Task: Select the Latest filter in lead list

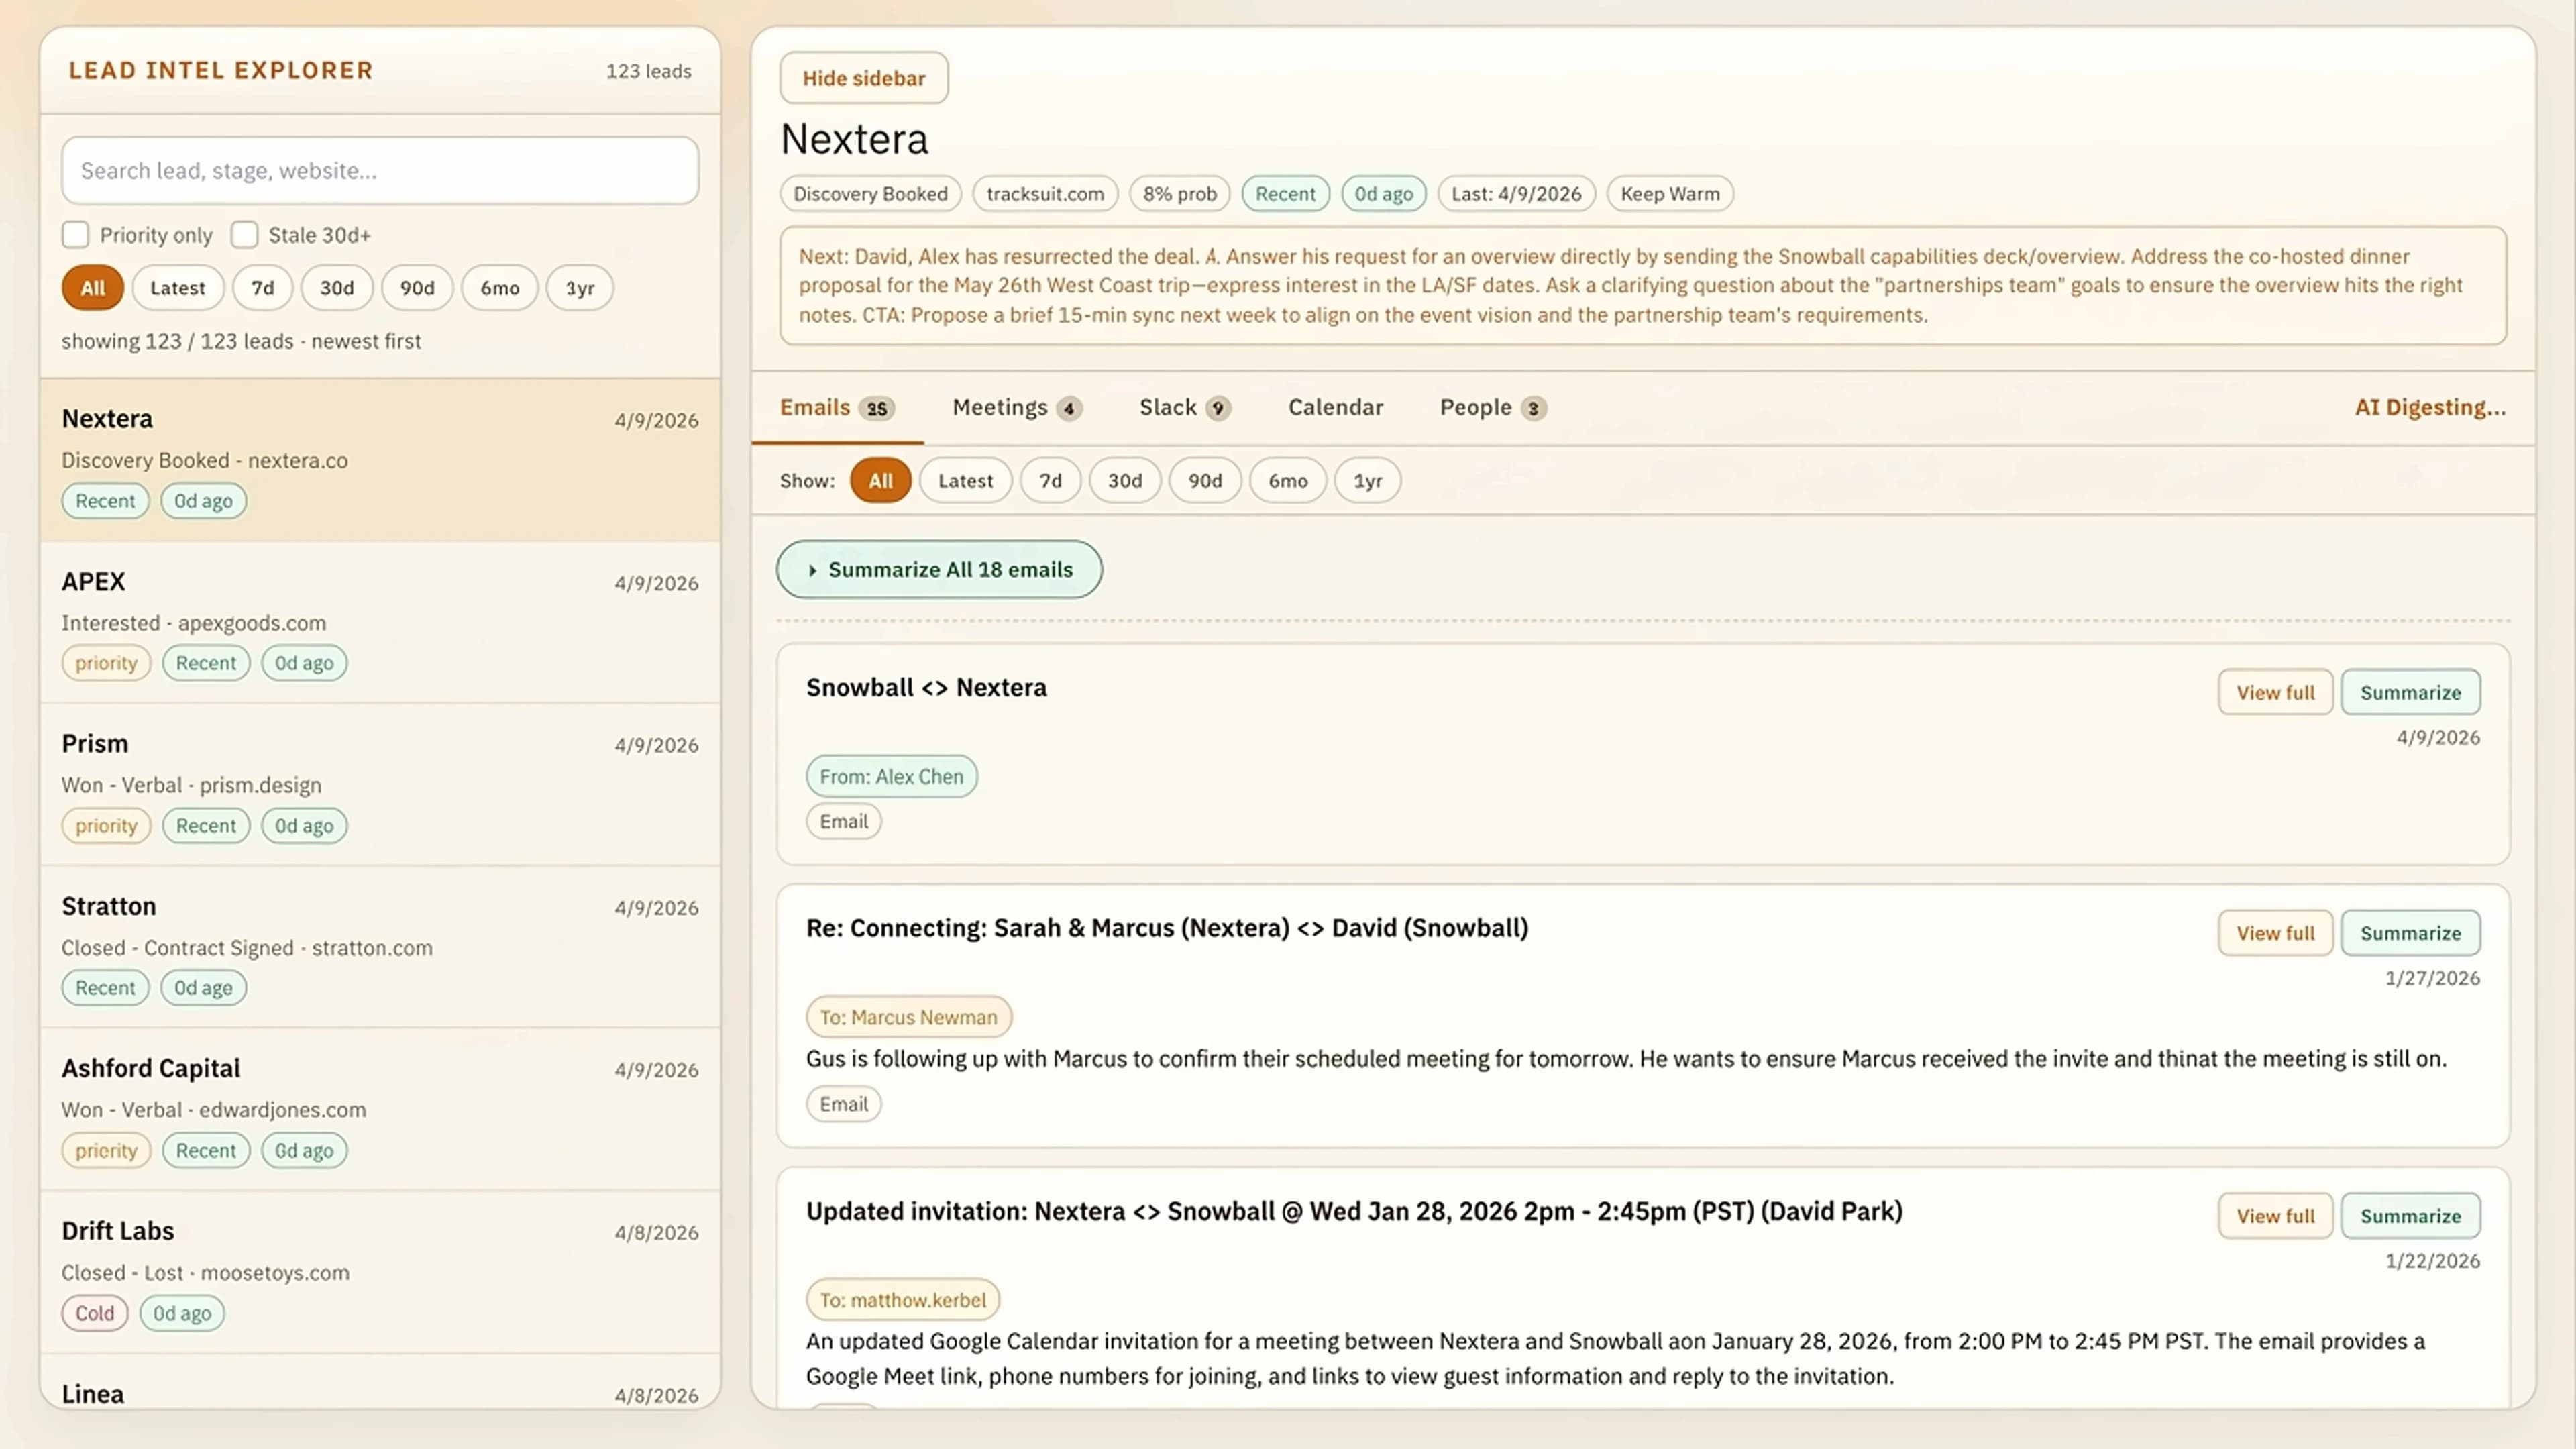Action: pos(178,288)
